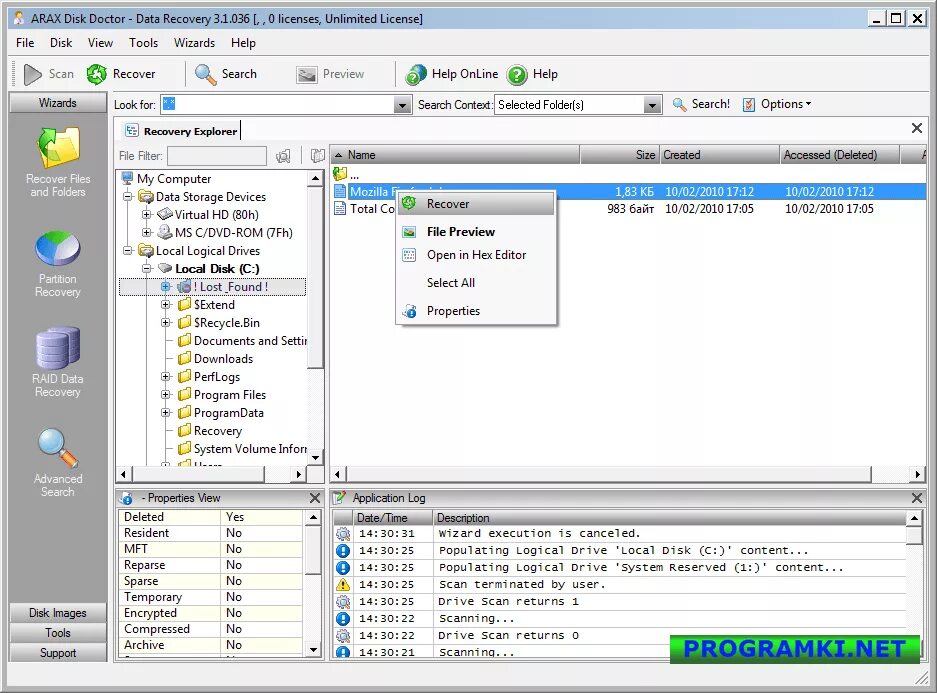
Task: Click the Preview toolbar icon
Action: click(x=307, y=74)
